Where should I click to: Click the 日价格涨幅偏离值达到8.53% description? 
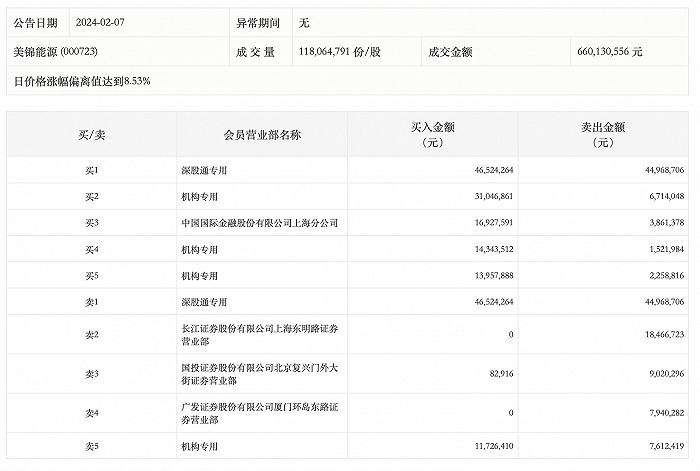83,78
